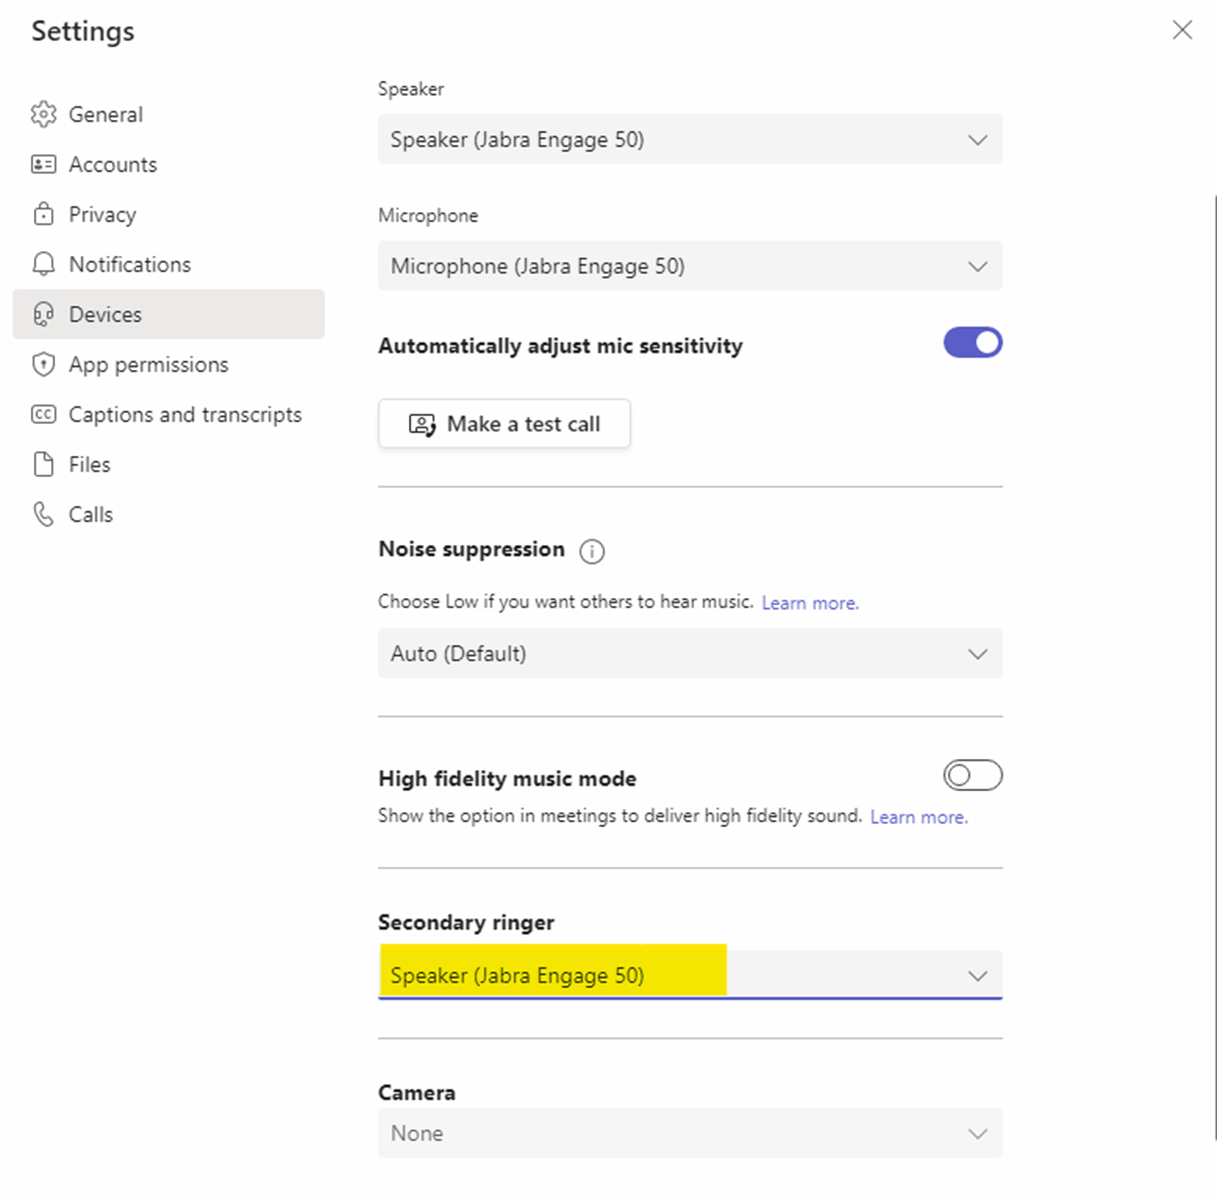Toggle the App permissions shield icon setting
Viewport: 1217px width, 1197px height.
point(44,364)
